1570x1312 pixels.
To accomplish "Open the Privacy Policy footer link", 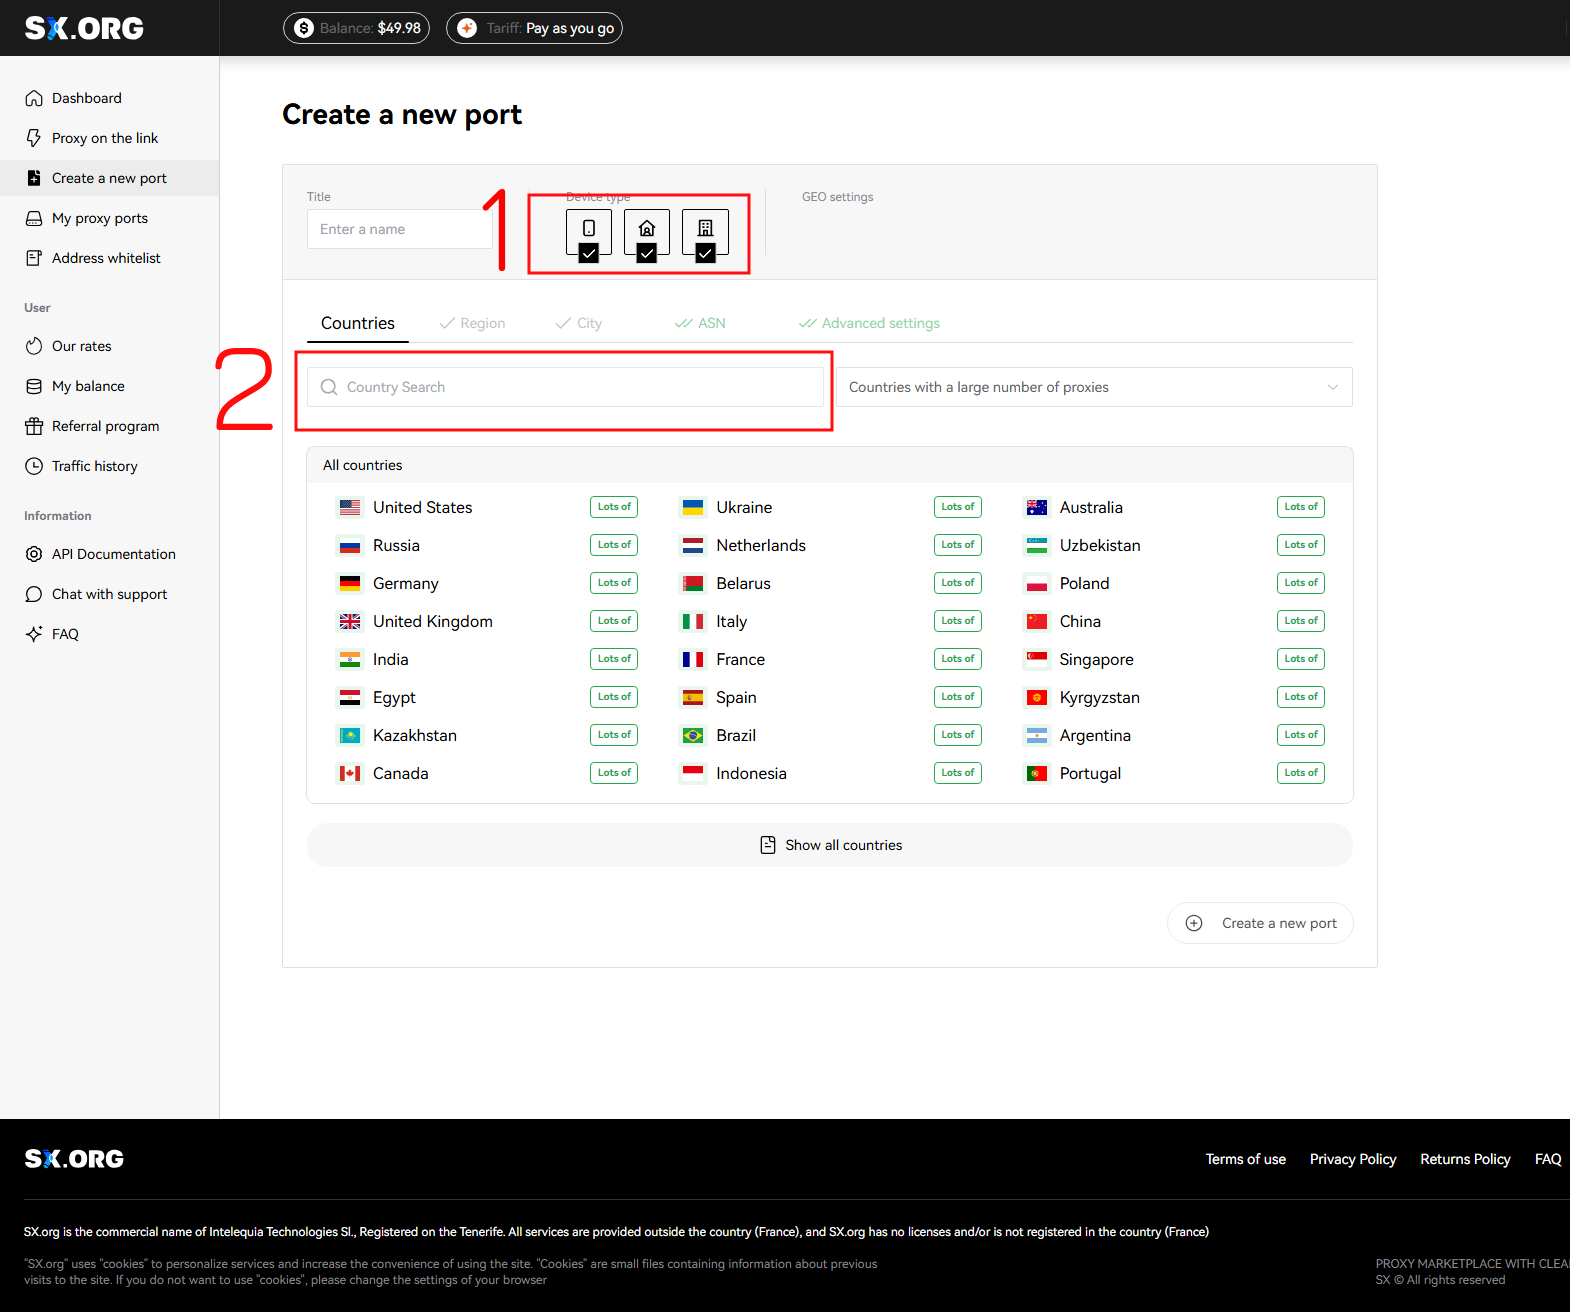I will click(1352, 1159).
